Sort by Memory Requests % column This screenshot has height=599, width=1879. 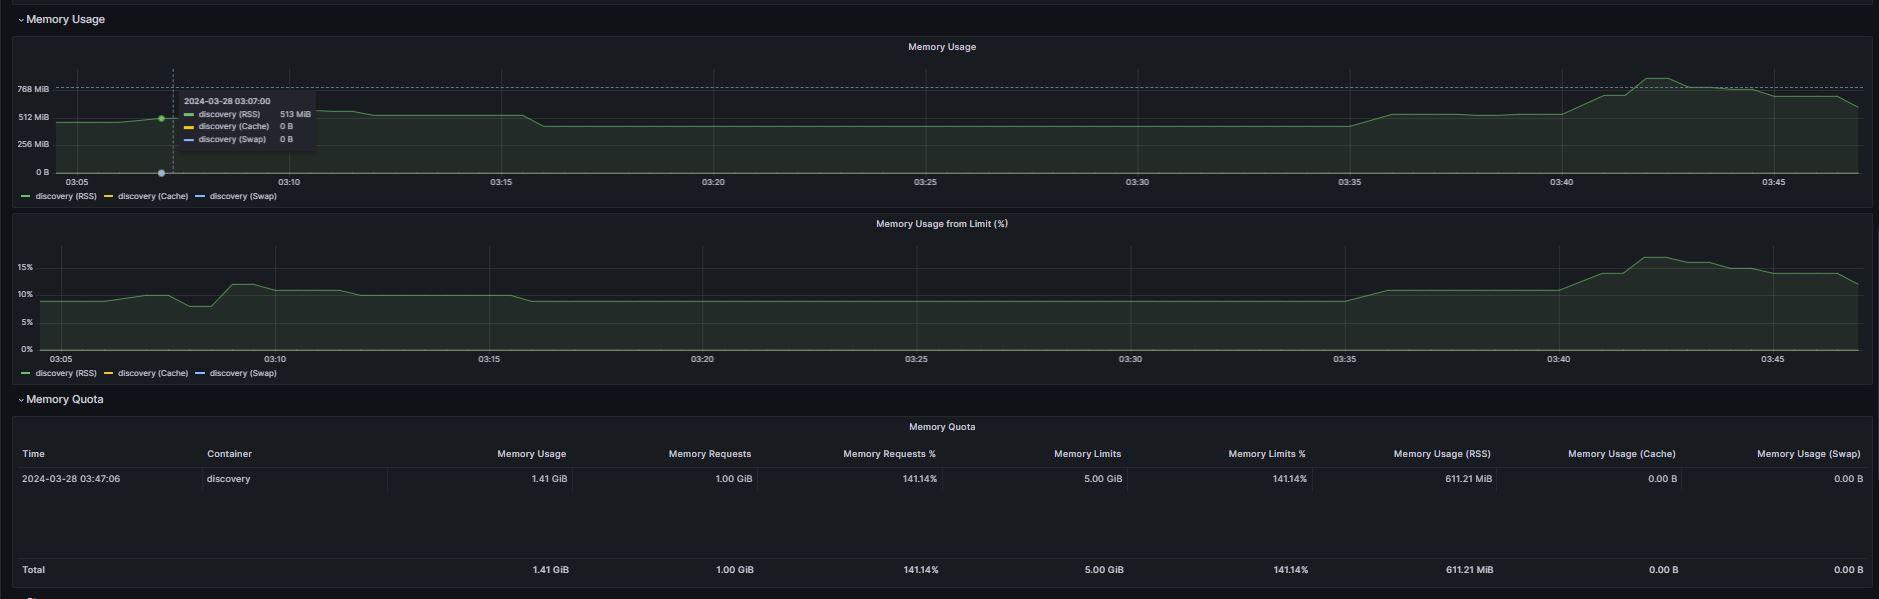pos(889,454)
